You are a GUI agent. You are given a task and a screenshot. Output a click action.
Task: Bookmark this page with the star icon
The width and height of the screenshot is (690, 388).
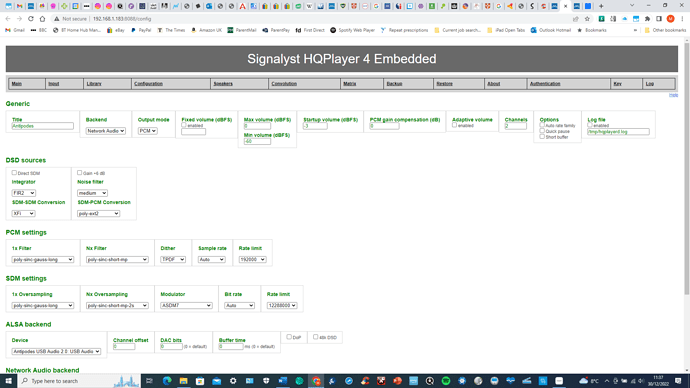pos(587,19)
